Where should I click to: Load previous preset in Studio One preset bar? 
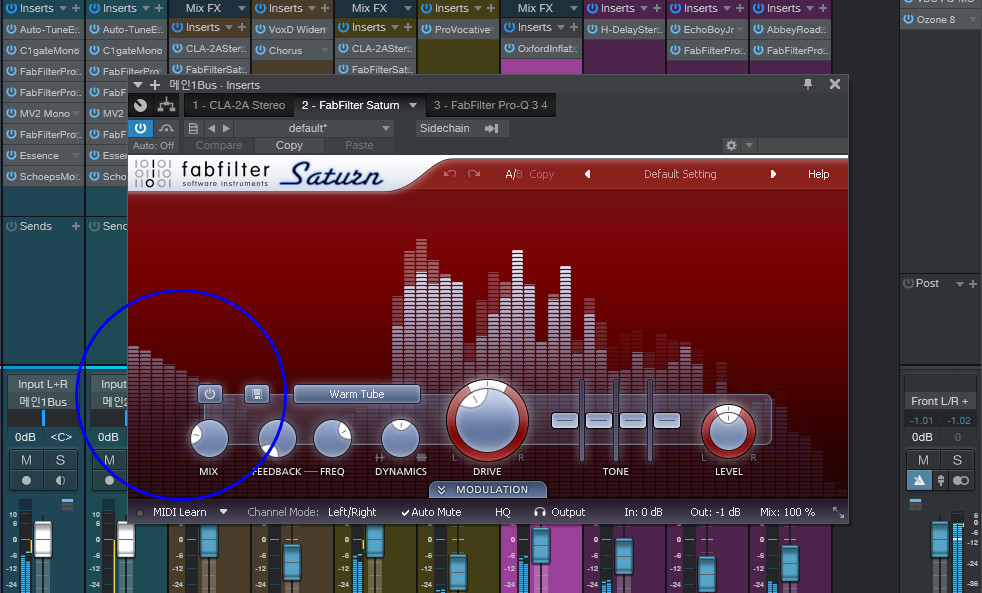click(211, 128)
